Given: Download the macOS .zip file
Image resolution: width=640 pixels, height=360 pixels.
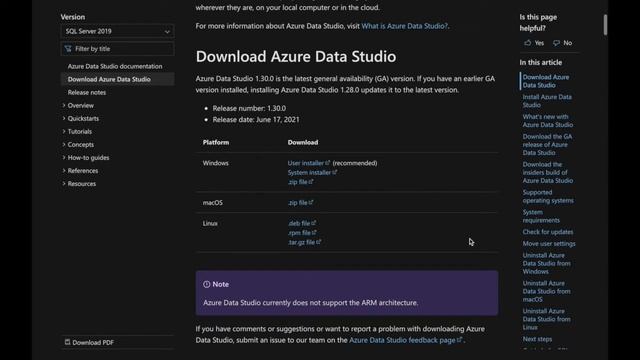Looking at the screenshot, I should 300,202.
